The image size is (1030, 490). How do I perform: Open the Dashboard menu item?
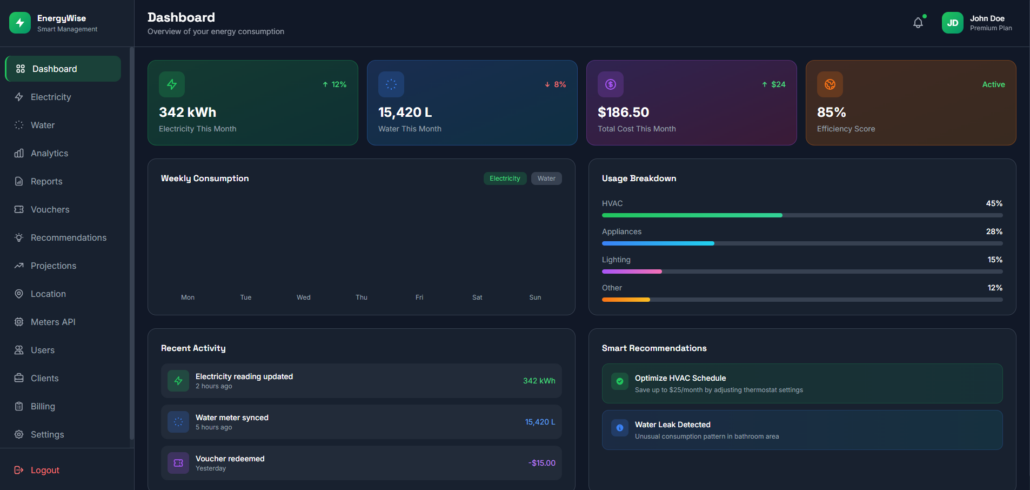click(63, 69)
